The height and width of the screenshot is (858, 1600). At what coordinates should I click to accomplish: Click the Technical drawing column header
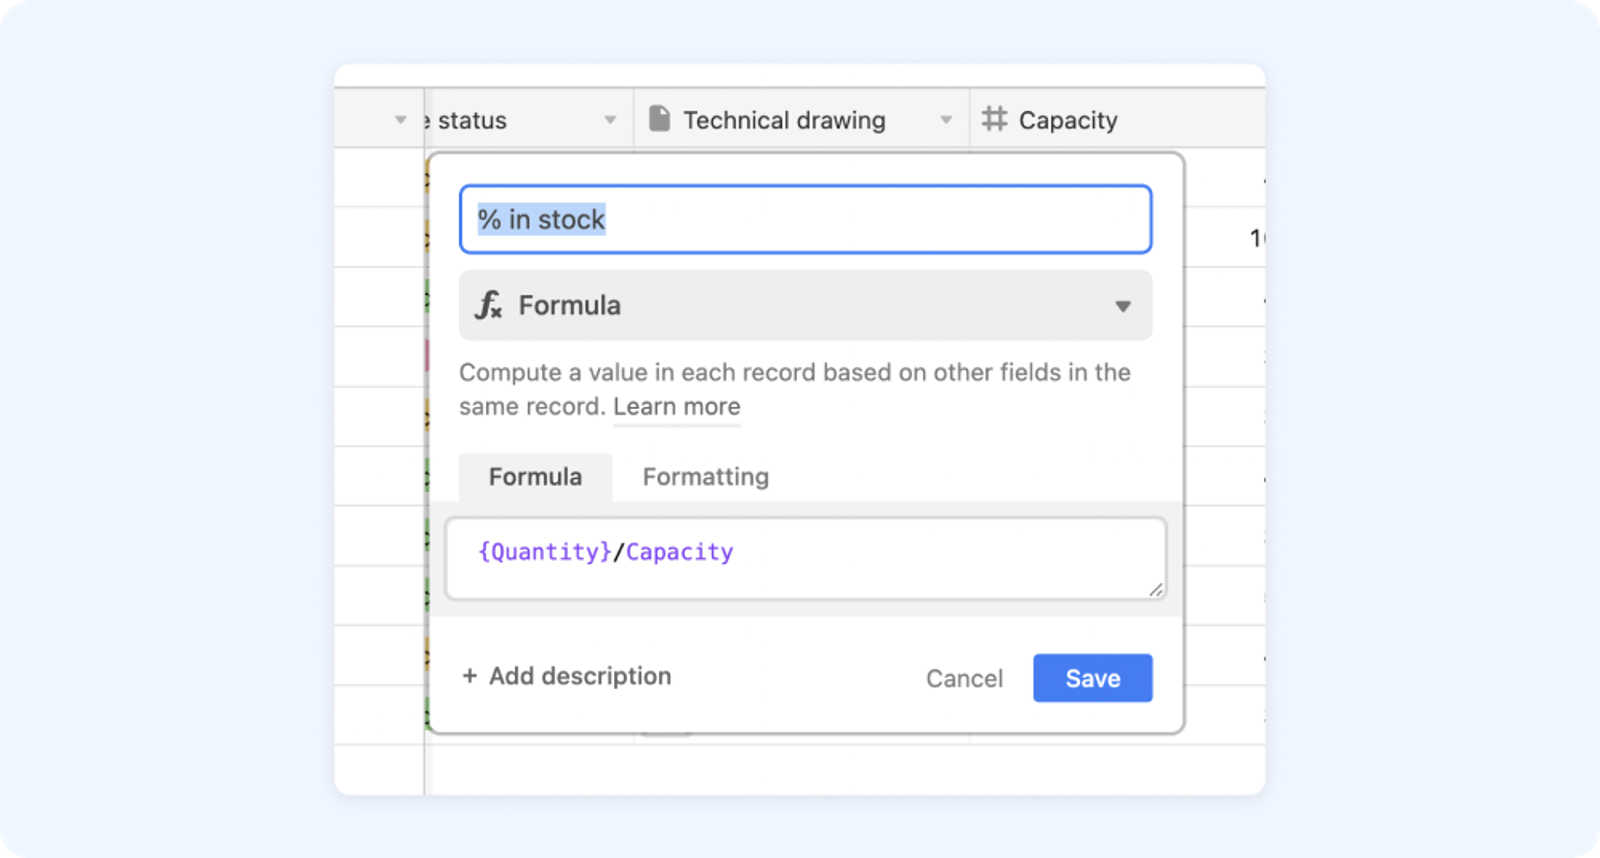(x=801, y=120)
